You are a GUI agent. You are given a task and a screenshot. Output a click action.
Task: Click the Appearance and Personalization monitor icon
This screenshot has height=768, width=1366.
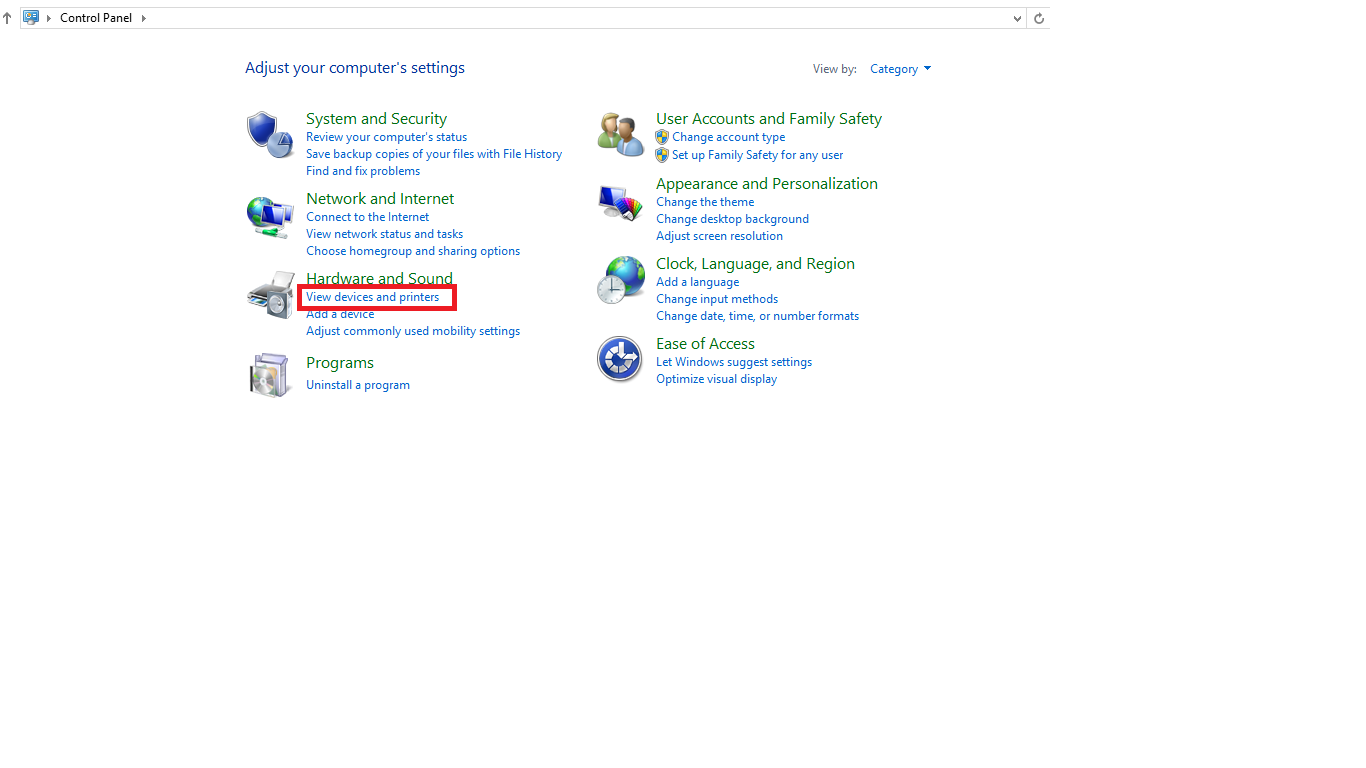(x=620, y=203)
